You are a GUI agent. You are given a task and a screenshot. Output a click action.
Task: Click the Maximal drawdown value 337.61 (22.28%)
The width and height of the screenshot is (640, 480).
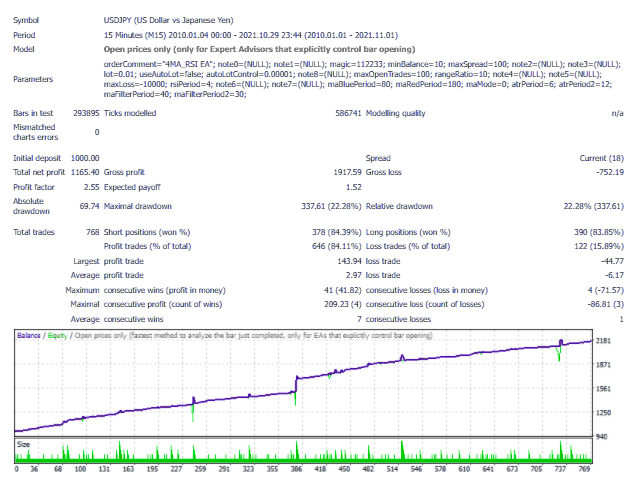pyautogui.click(x=331, y=206)
